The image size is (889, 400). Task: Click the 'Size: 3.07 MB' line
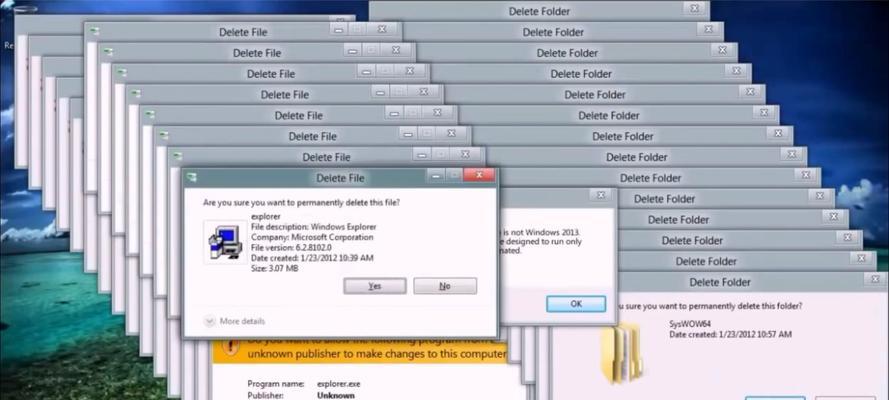[x=274, y=268]
